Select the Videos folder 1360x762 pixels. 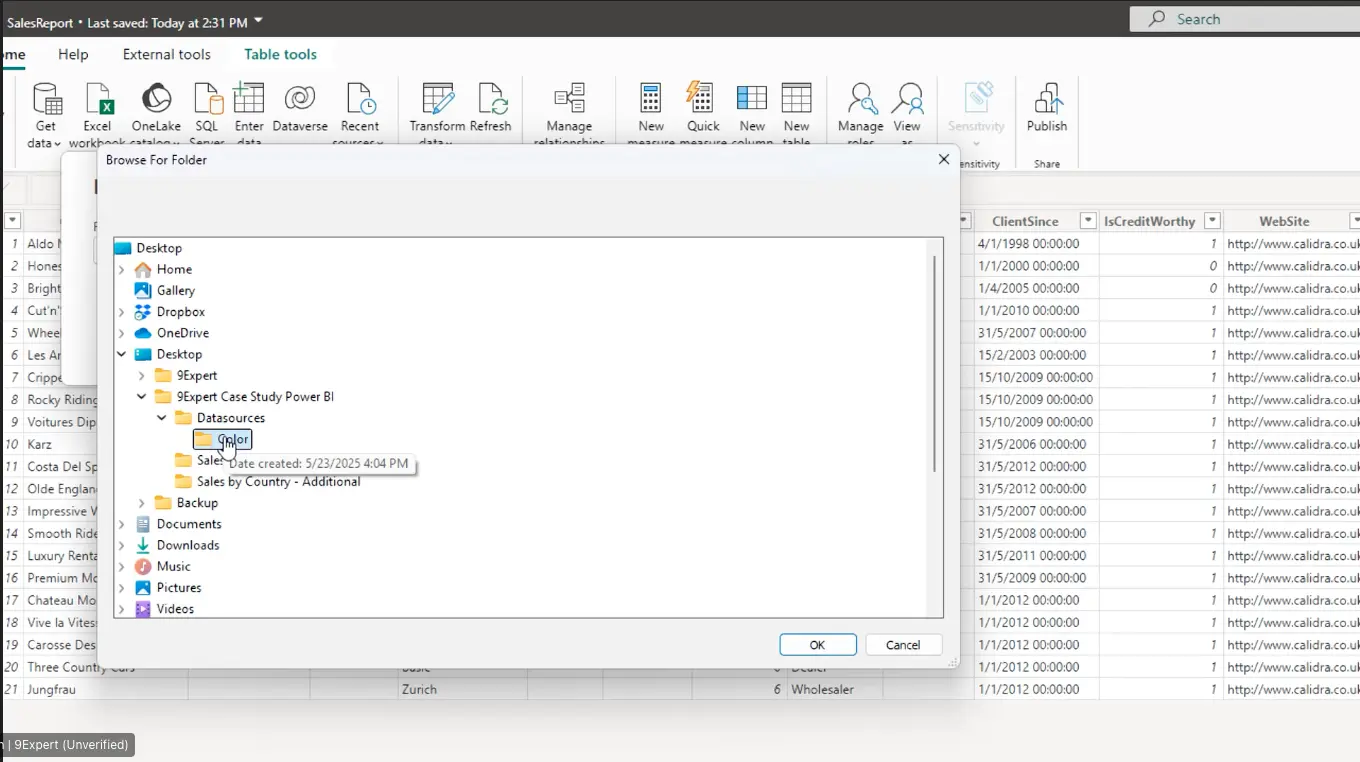pyautogui.click(x=175, y=608)
